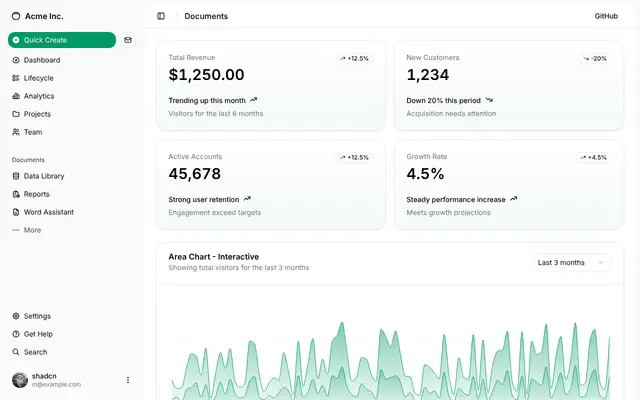
Task: Click the More ellipsis icon
Action: [16, 230]
